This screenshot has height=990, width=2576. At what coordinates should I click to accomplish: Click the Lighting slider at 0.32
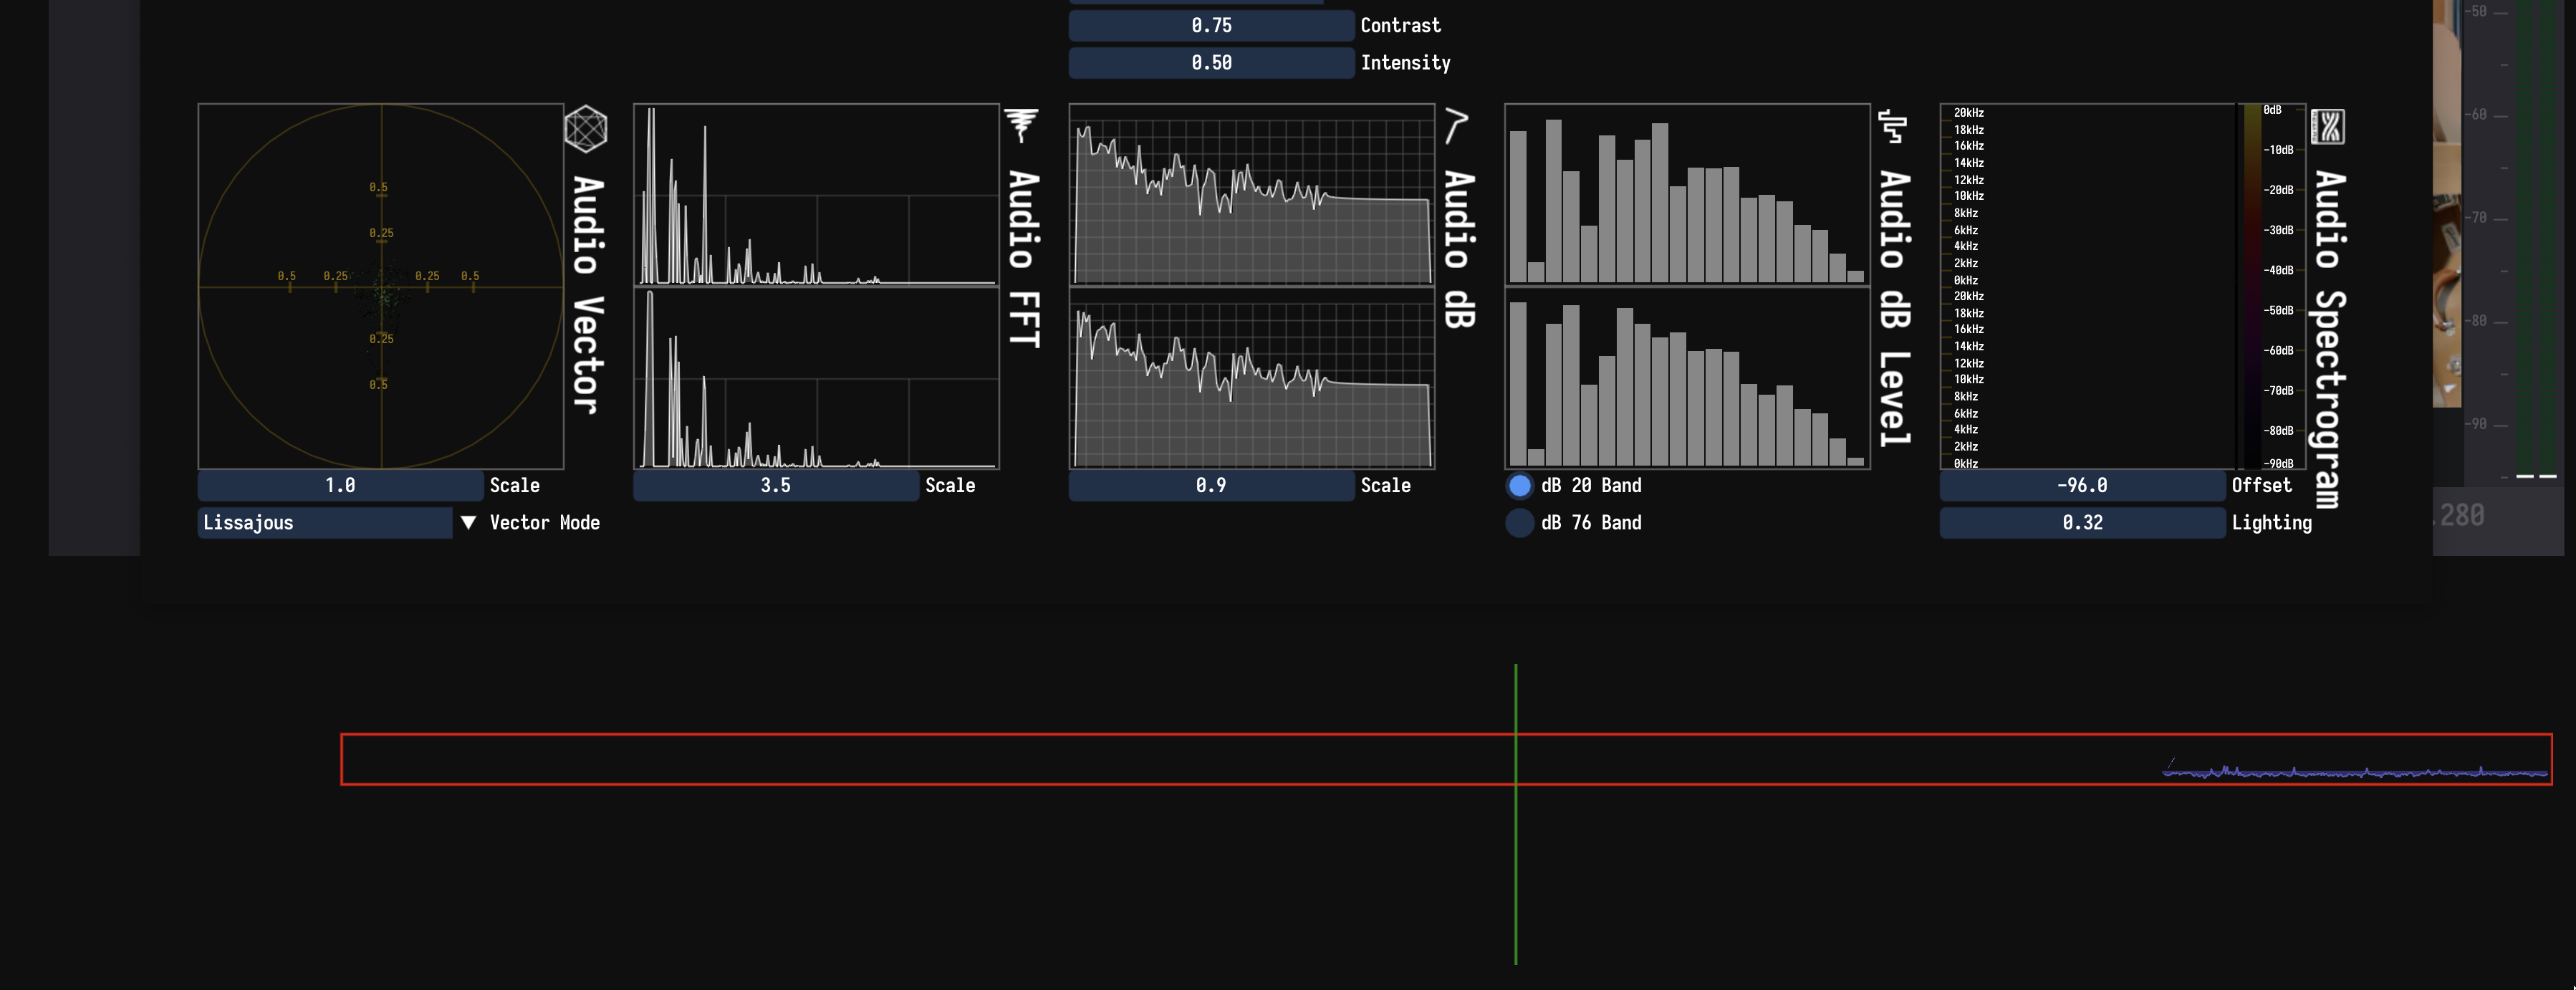pyautogui.click(x=2082, y=523)
